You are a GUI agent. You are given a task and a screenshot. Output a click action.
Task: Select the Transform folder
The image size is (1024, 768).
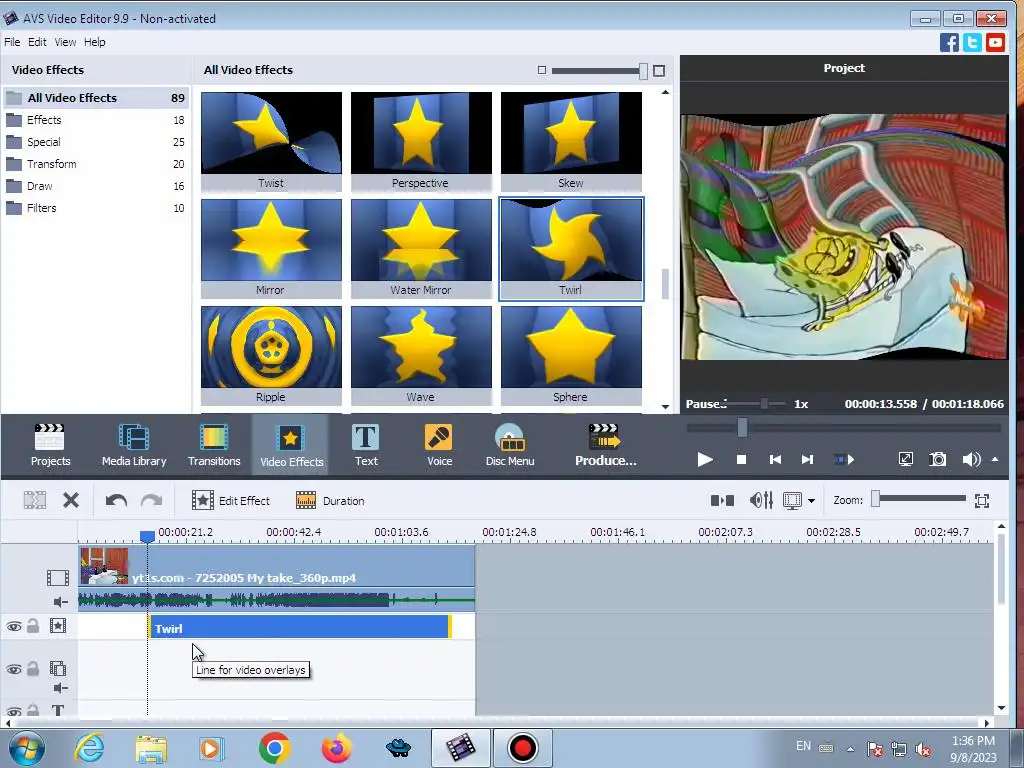(x=96, y=164)
